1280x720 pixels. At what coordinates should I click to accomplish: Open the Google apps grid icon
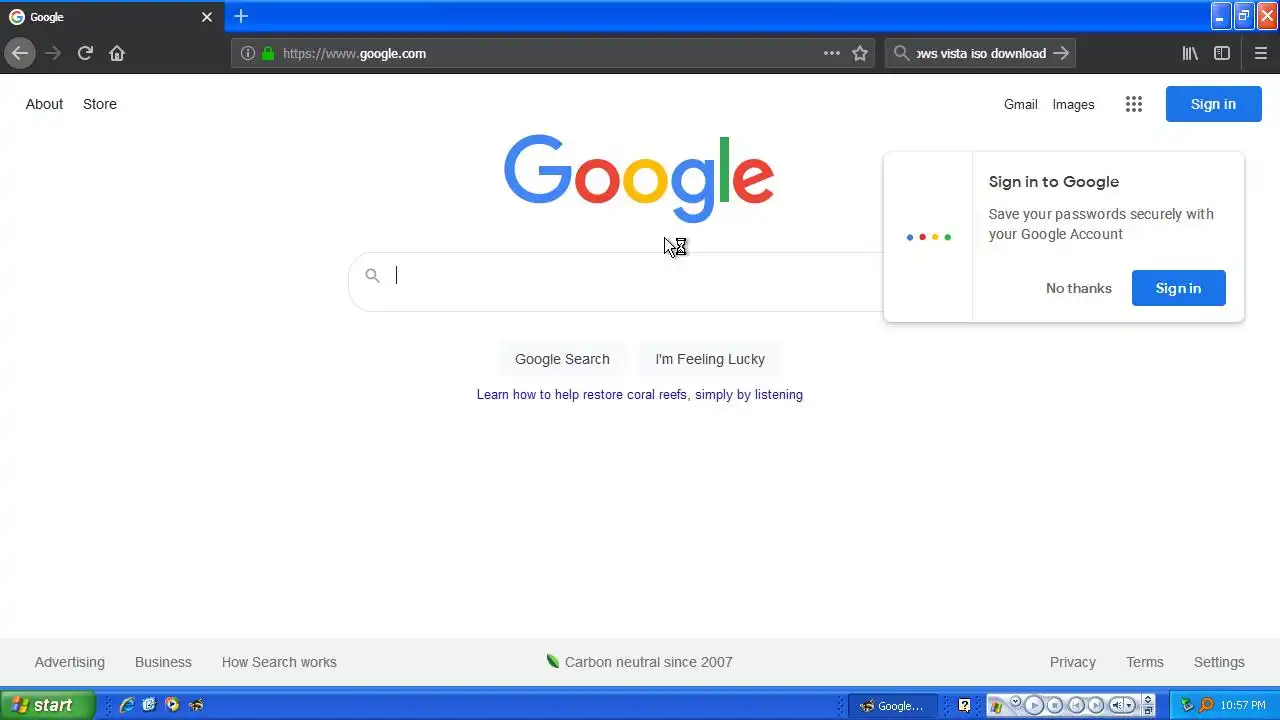pyautogui.click(x=1133, y=104)
